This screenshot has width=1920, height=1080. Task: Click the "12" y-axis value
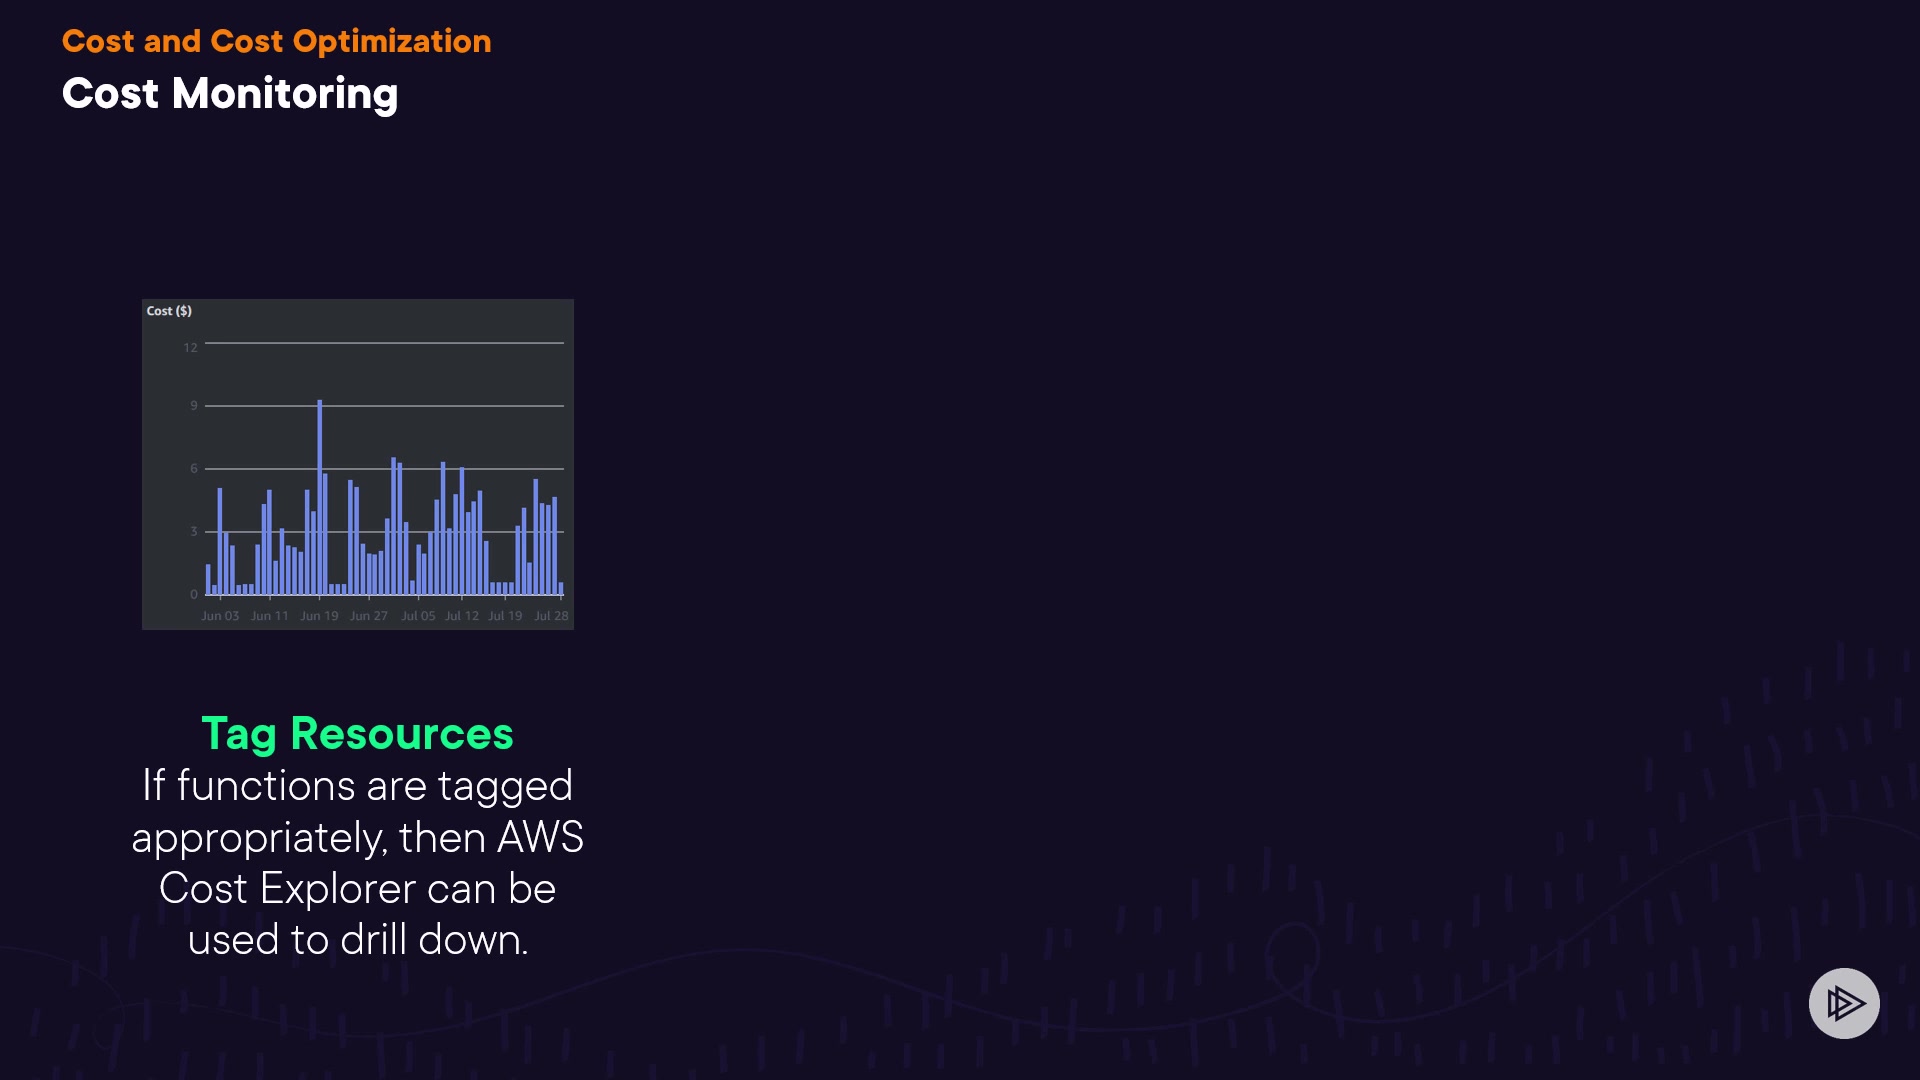tap(190, 348)
